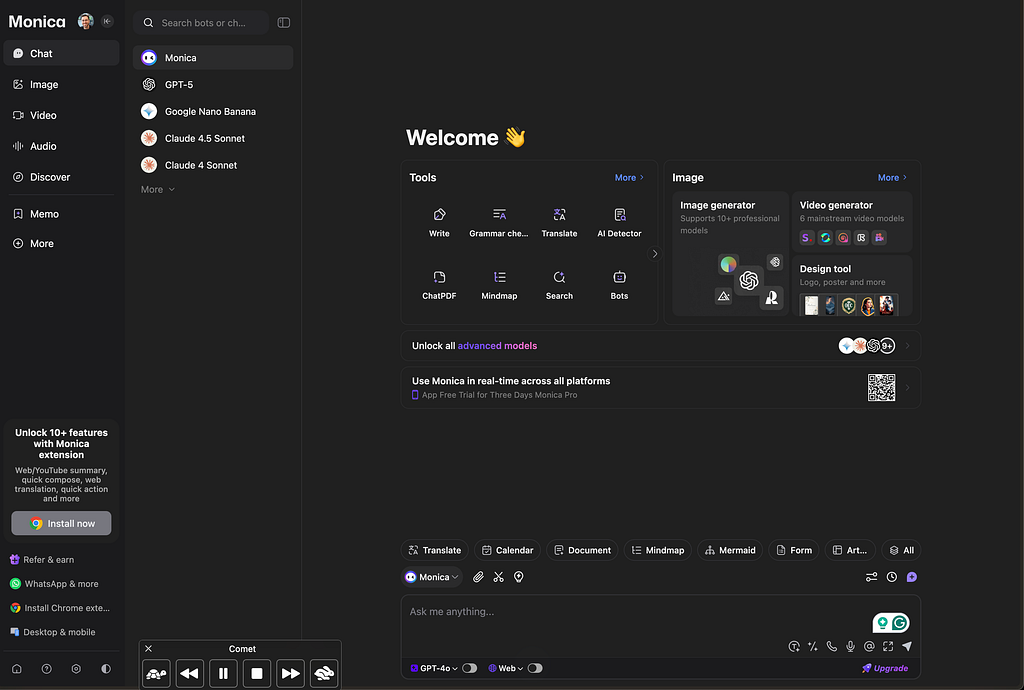
Task: Open Refer & earn link
Action: point(42,559)
